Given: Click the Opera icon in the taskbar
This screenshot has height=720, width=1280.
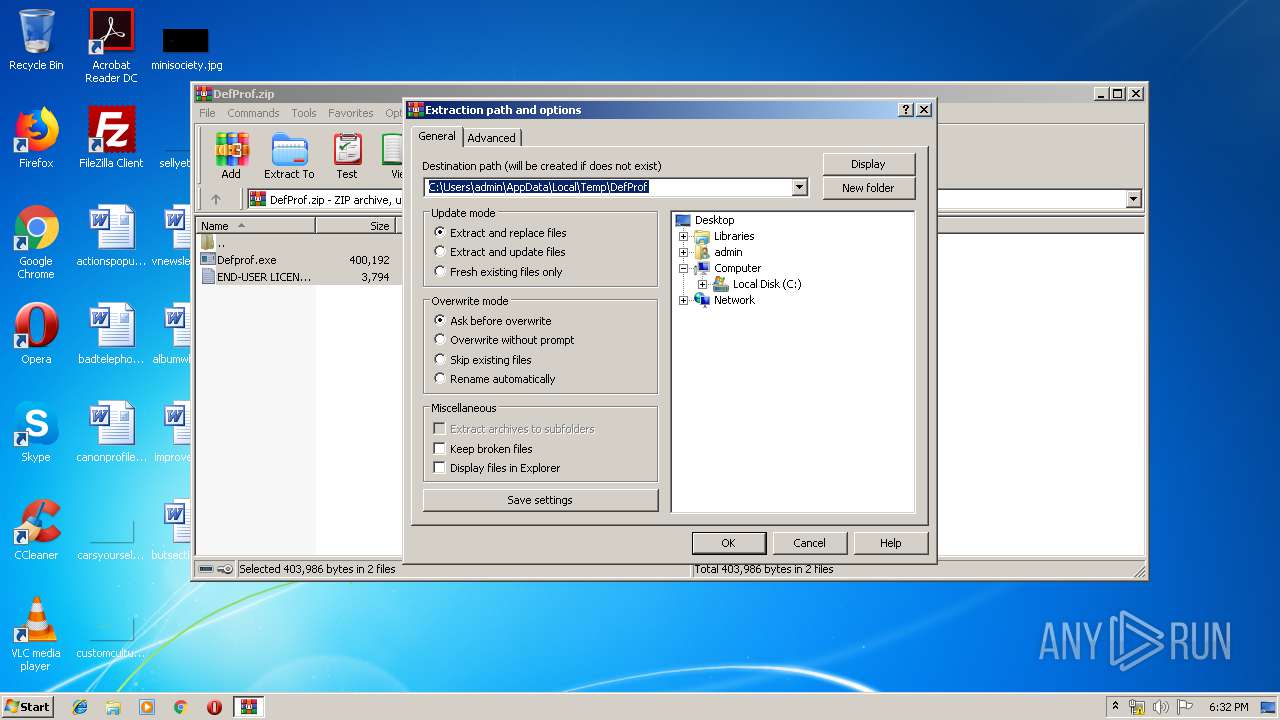Looking at the screenshot, I should (x=214, y=707).
